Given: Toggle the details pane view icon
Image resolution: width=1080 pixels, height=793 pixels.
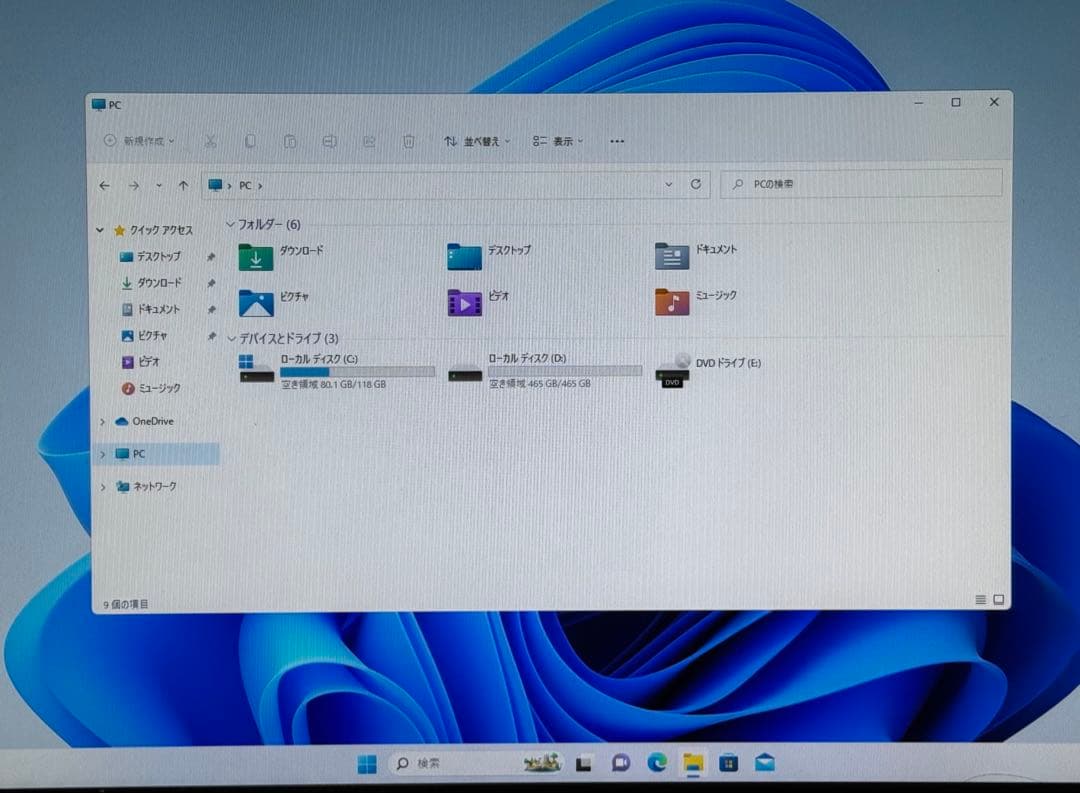Looking at the screenshot, I should (979, 600).
